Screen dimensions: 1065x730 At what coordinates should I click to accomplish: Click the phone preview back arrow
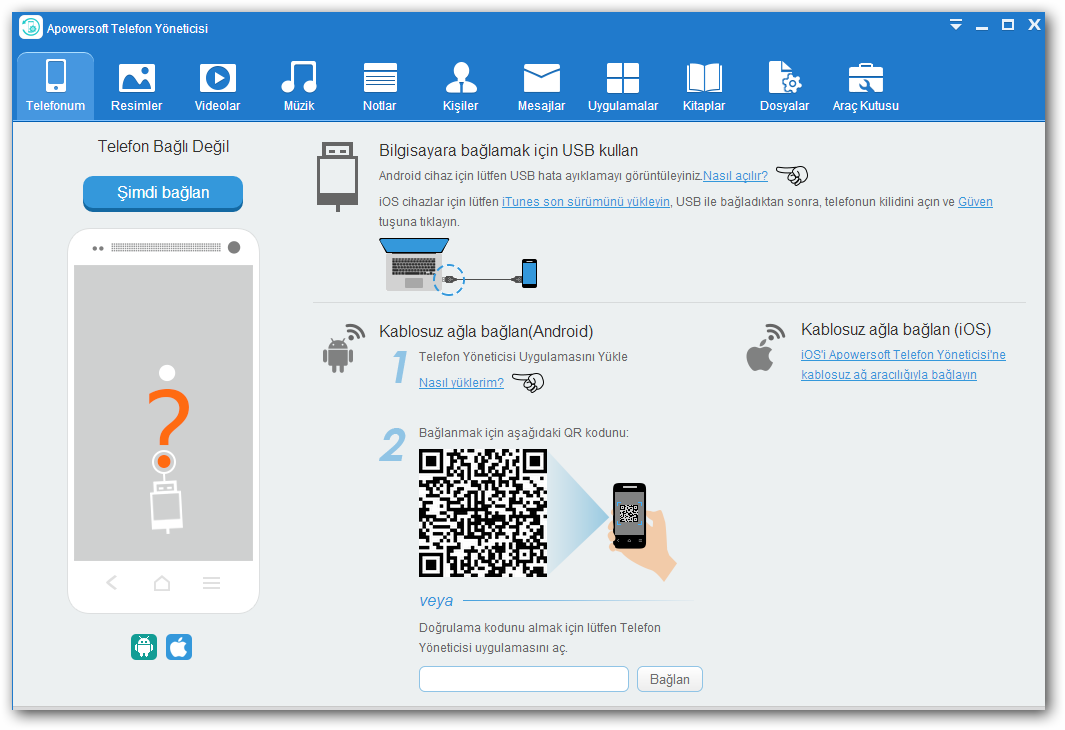tap(112, 583)
